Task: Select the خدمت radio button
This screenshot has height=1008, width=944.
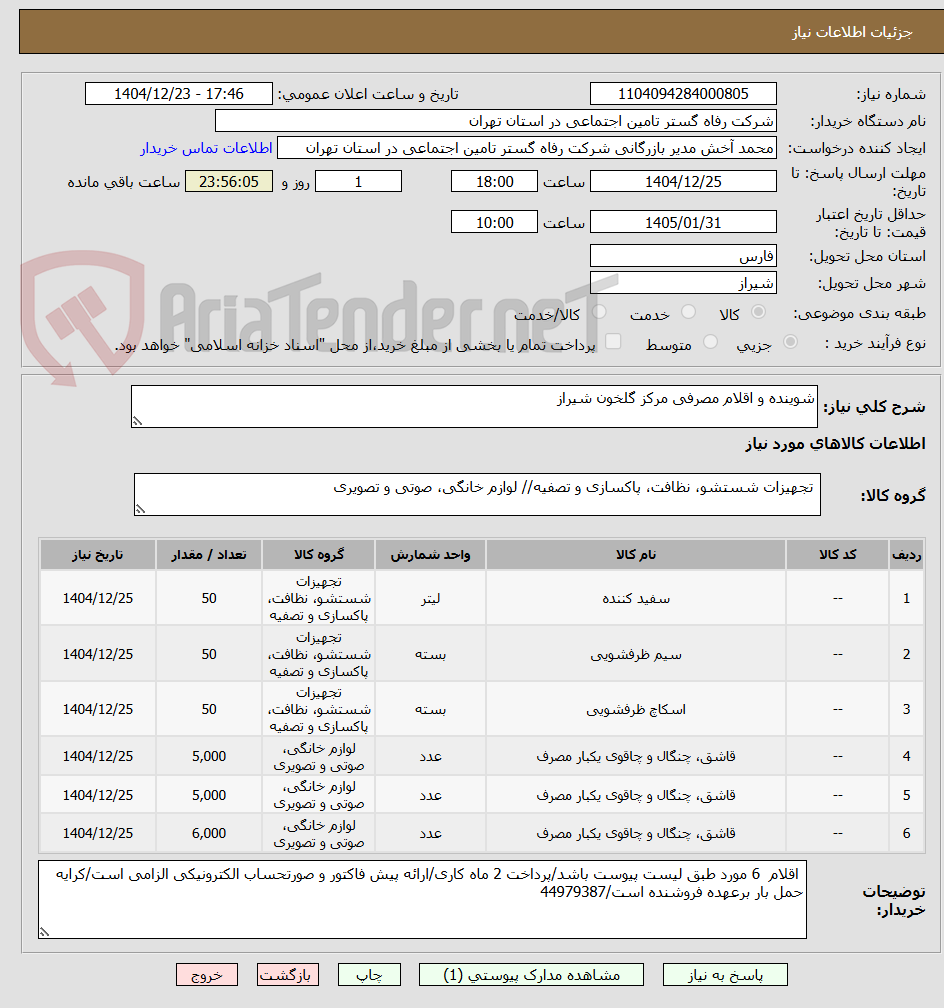Action: [x=688, y=312]
